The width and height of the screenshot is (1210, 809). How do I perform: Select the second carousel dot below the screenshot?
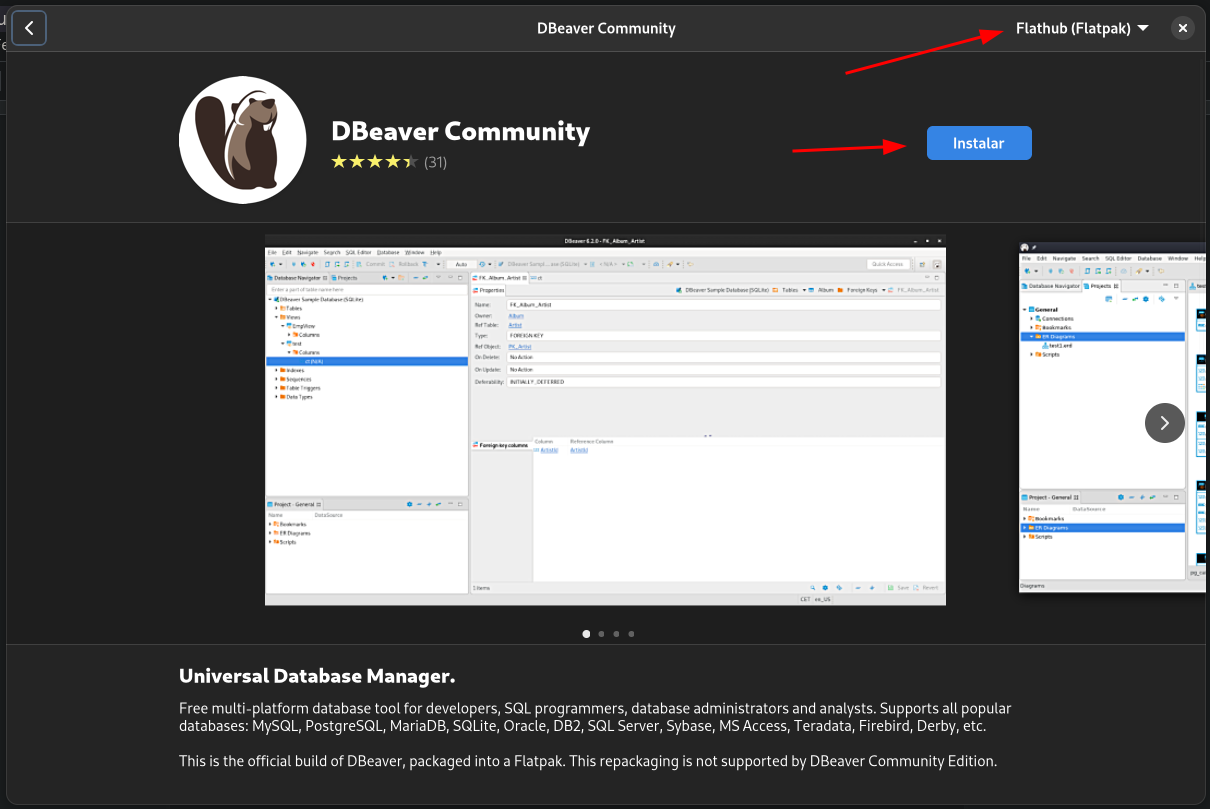[601, 634]
